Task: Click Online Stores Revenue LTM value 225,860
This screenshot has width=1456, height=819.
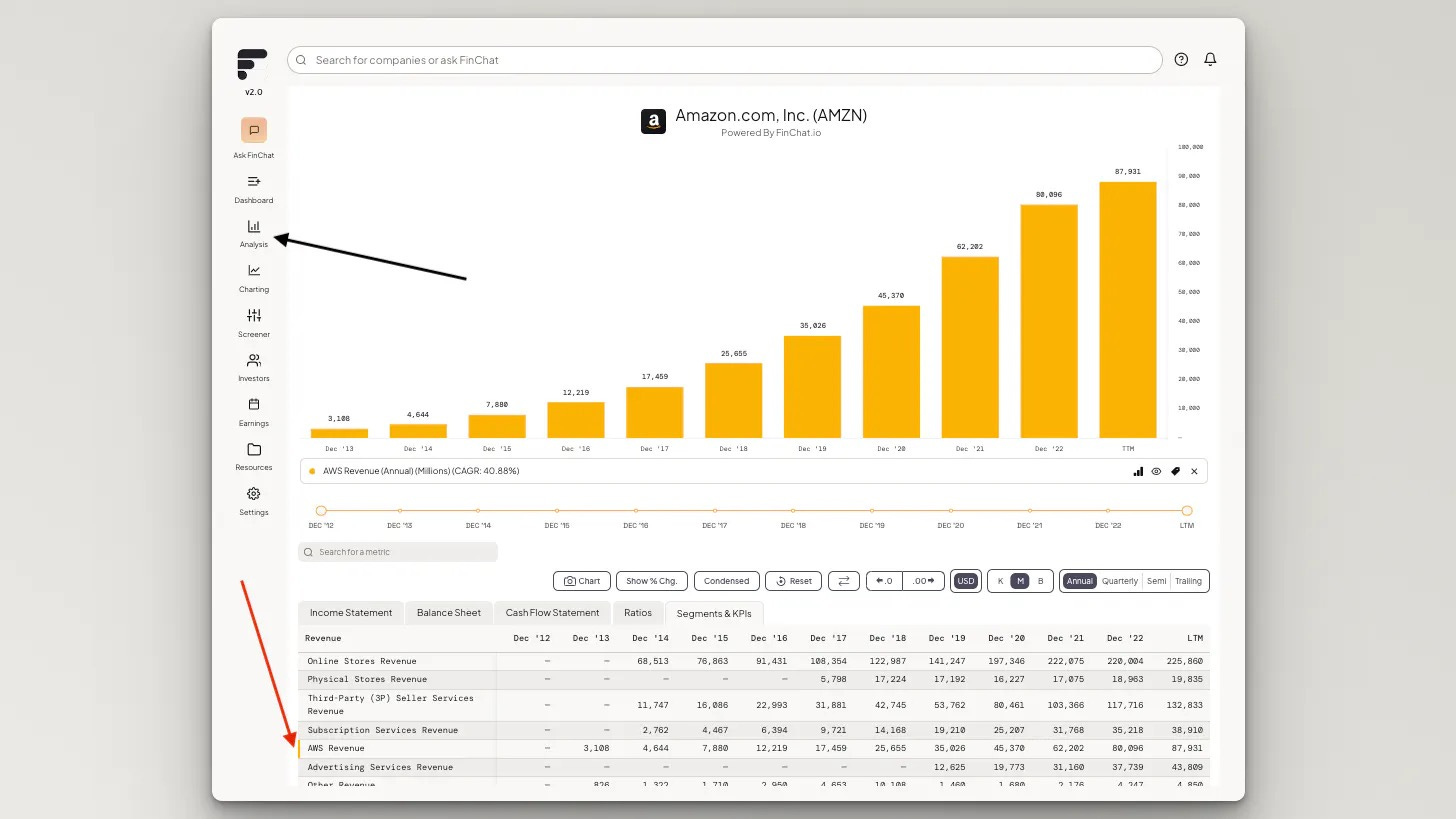Action: pos(1184,661)
